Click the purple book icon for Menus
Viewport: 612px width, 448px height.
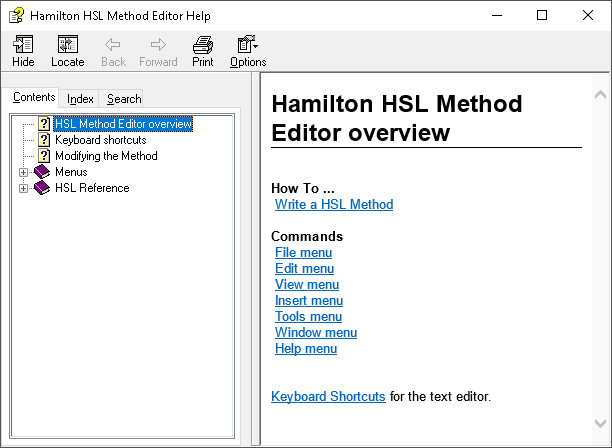(42, 172)
